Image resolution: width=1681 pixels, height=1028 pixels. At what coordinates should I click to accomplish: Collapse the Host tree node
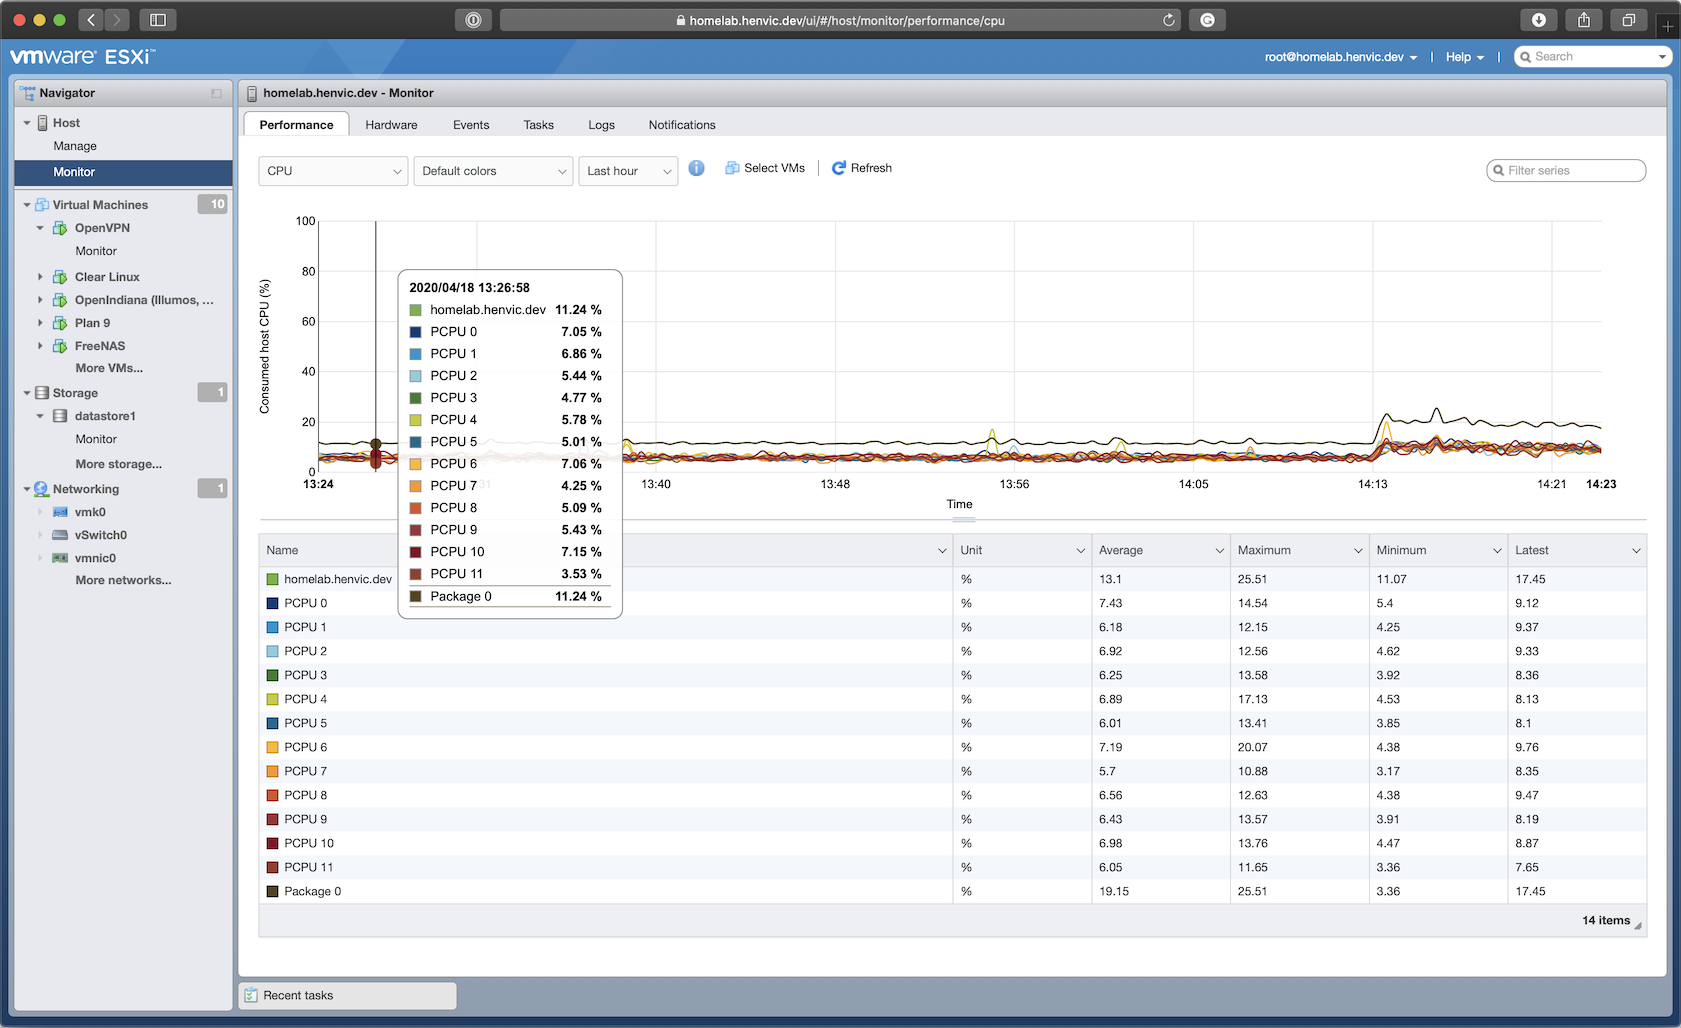27,123
